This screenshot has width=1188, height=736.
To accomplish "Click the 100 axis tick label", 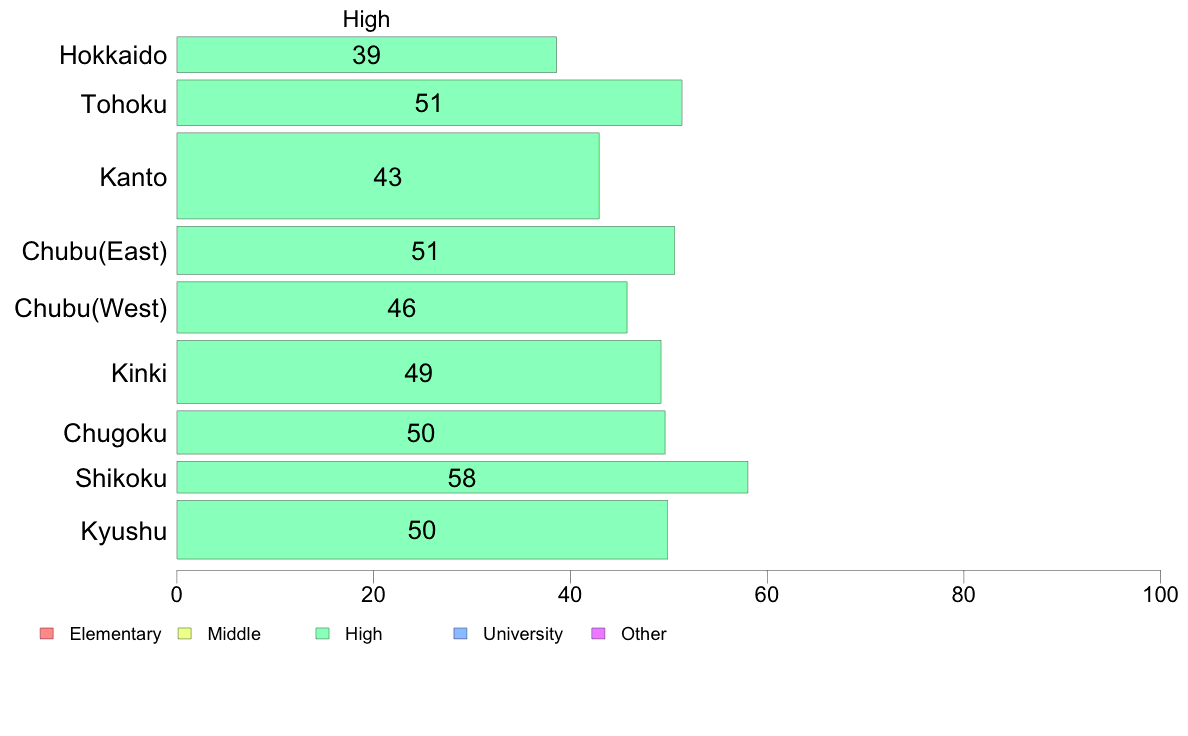I will click(1160, 595).
